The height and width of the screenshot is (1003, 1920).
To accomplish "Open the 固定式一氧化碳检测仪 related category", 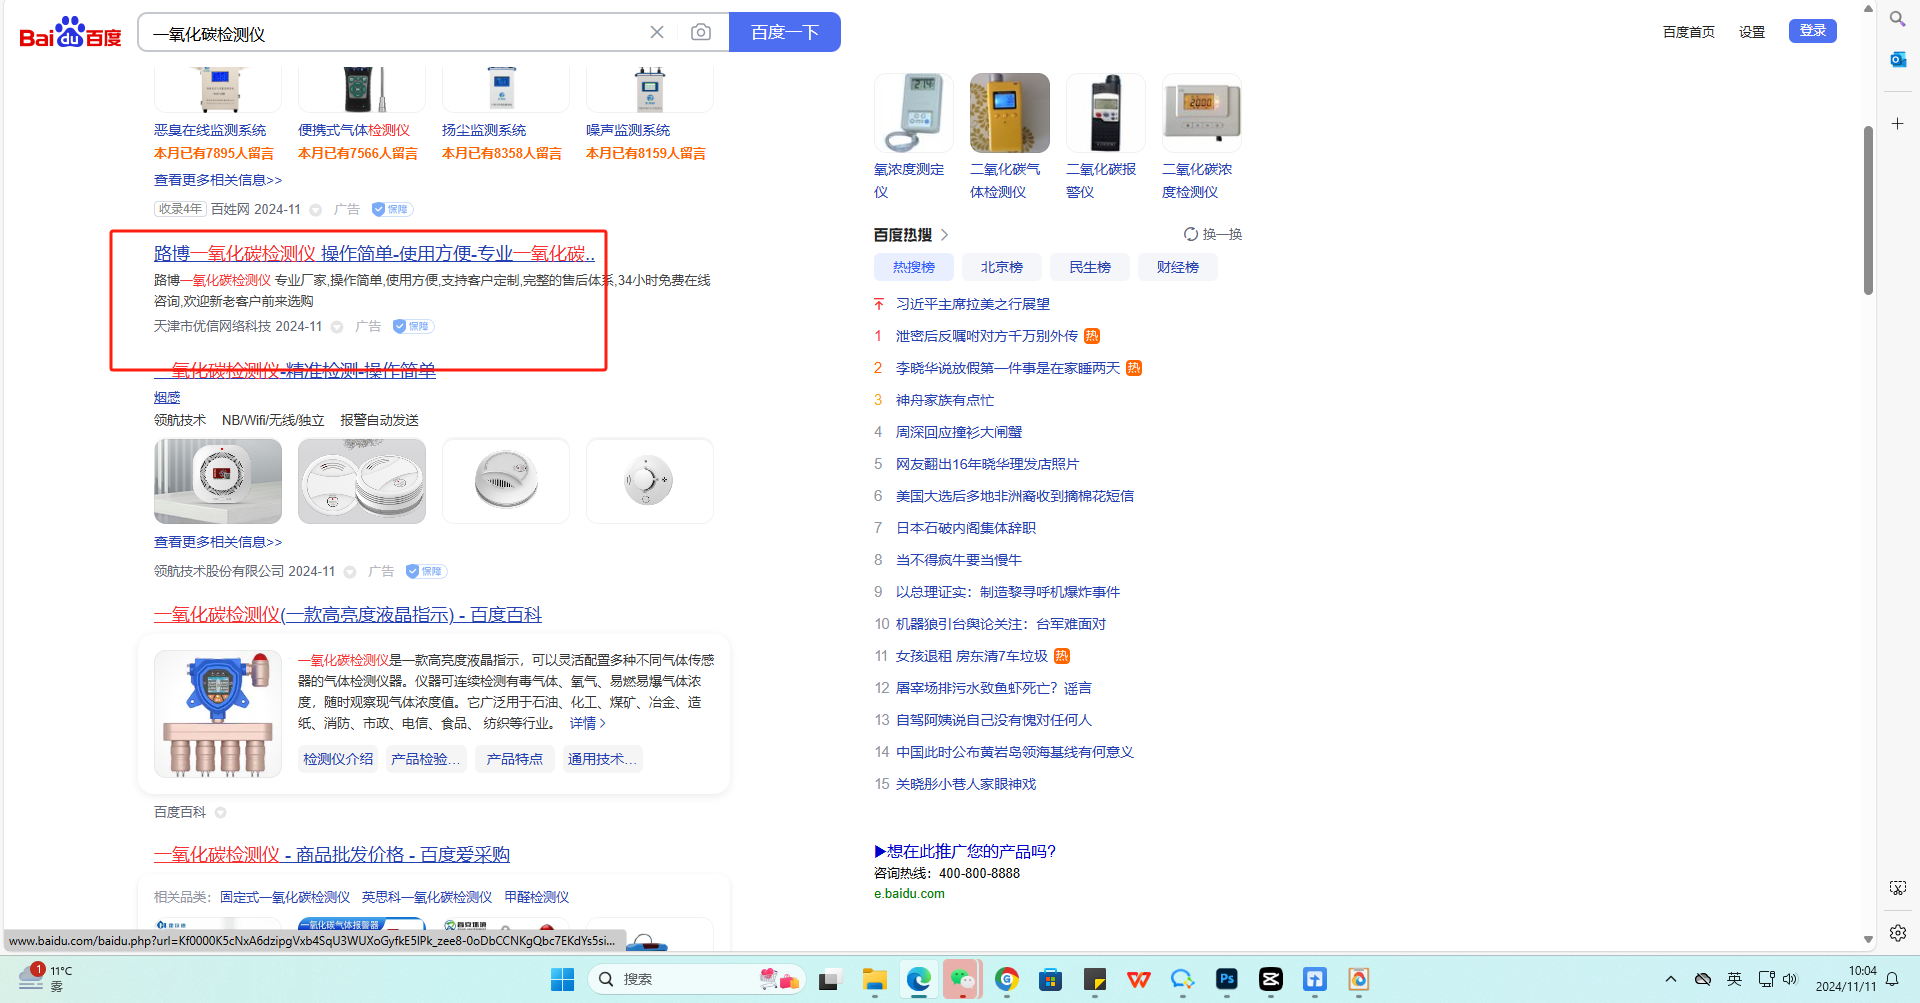I will [x=285, y=897].
